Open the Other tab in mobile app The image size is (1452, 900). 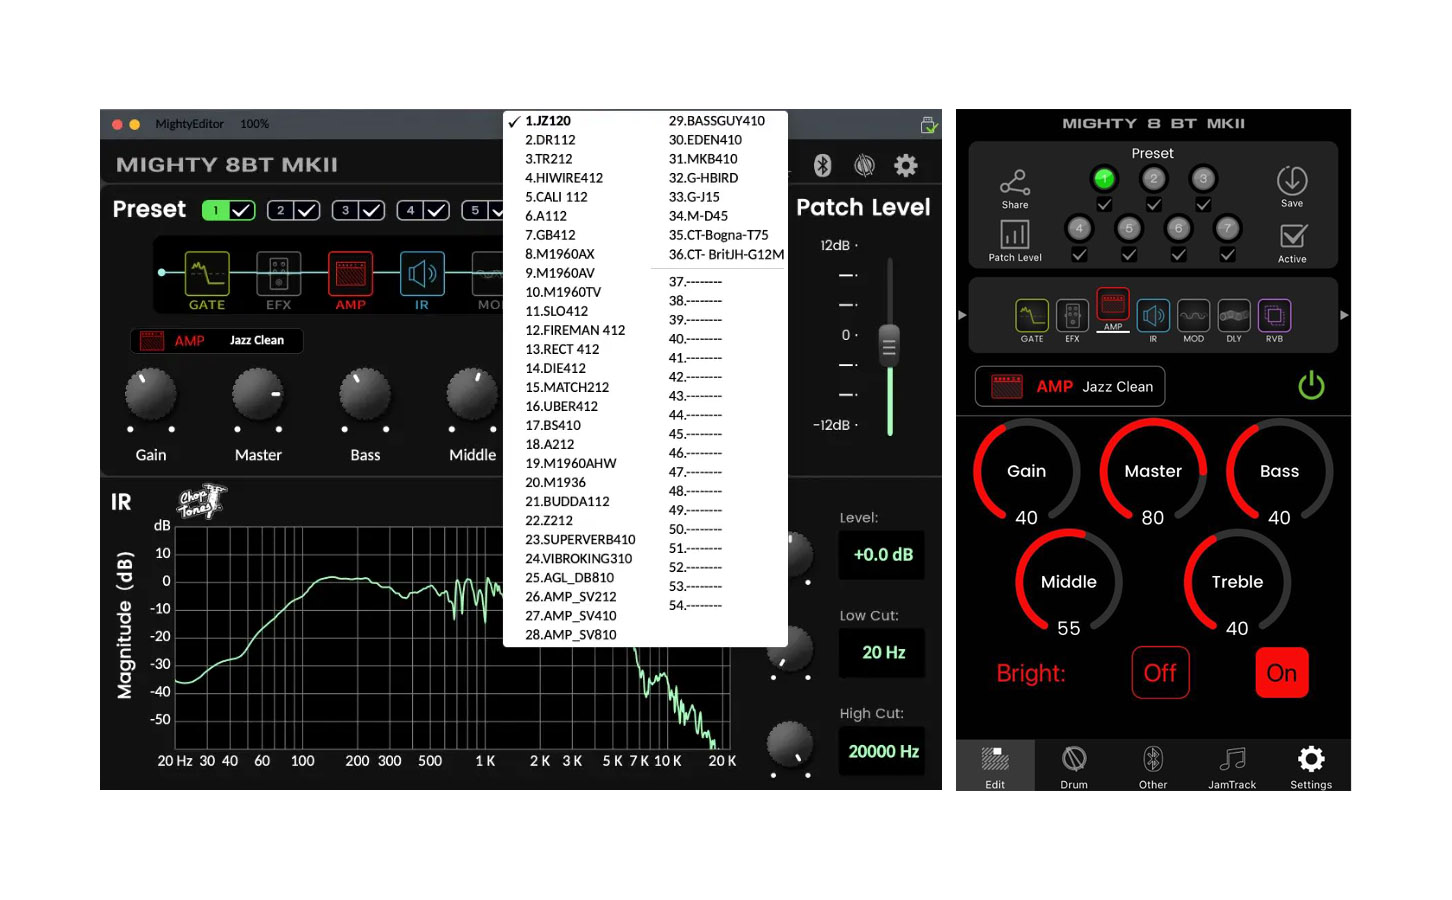[x=1153, y=767]
